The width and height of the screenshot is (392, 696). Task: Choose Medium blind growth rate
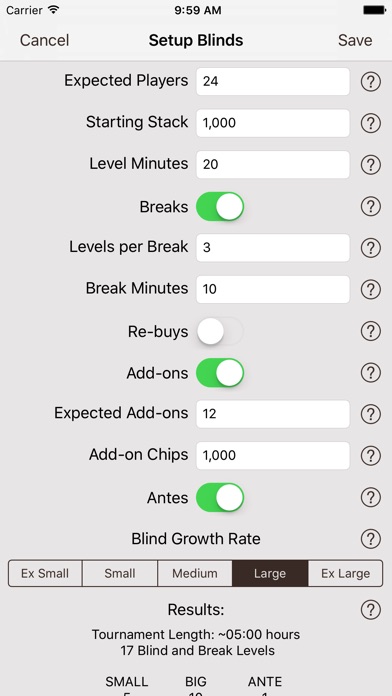[195, 573]
